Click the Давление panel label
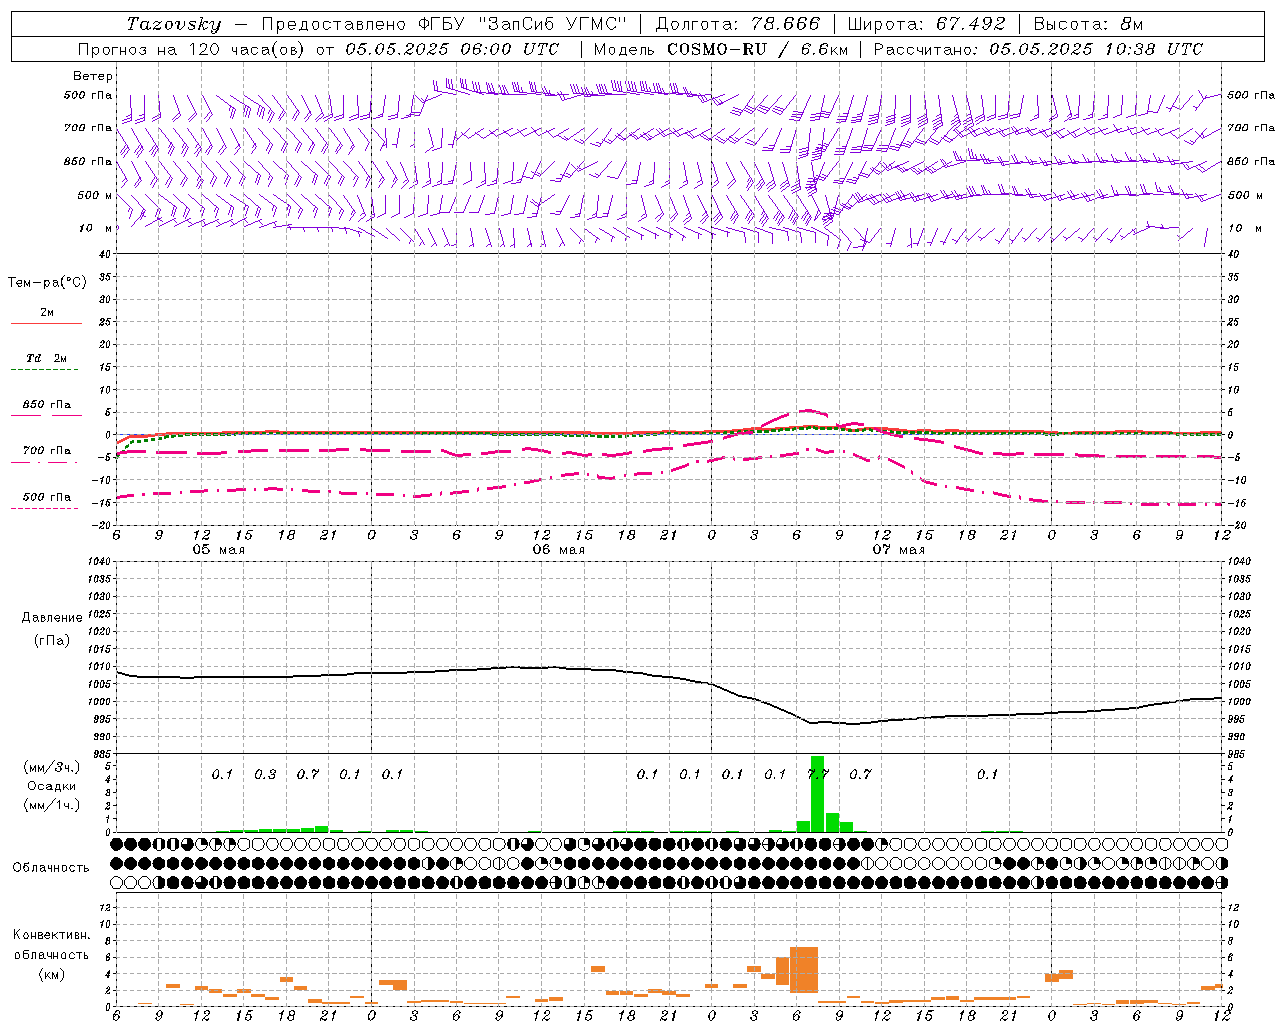This screenshot has height=1024, width=1280. pyautogui.click(x=52, y=618)
